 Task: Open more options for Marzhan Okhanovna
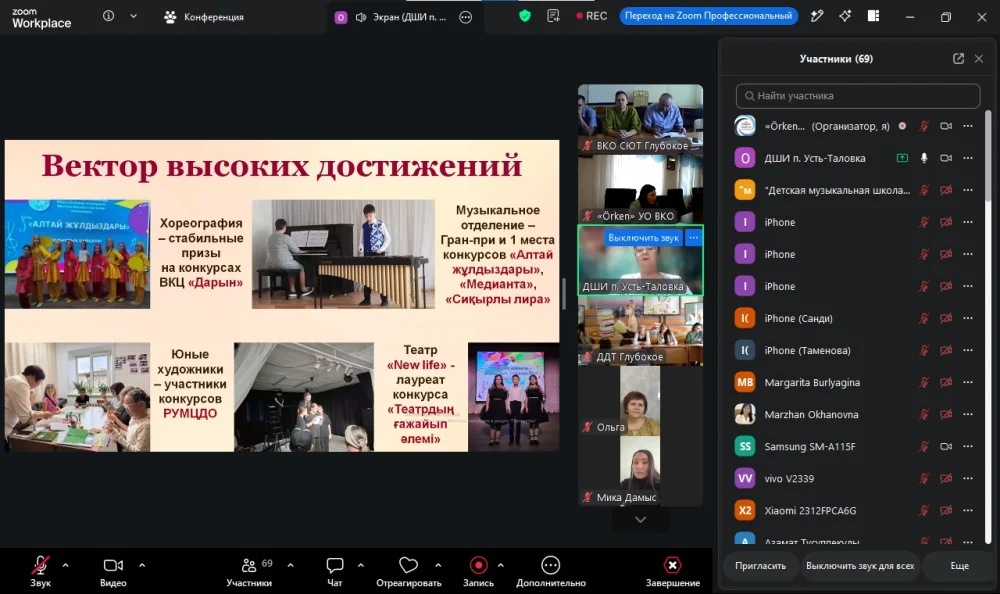[x=967, y=414]
